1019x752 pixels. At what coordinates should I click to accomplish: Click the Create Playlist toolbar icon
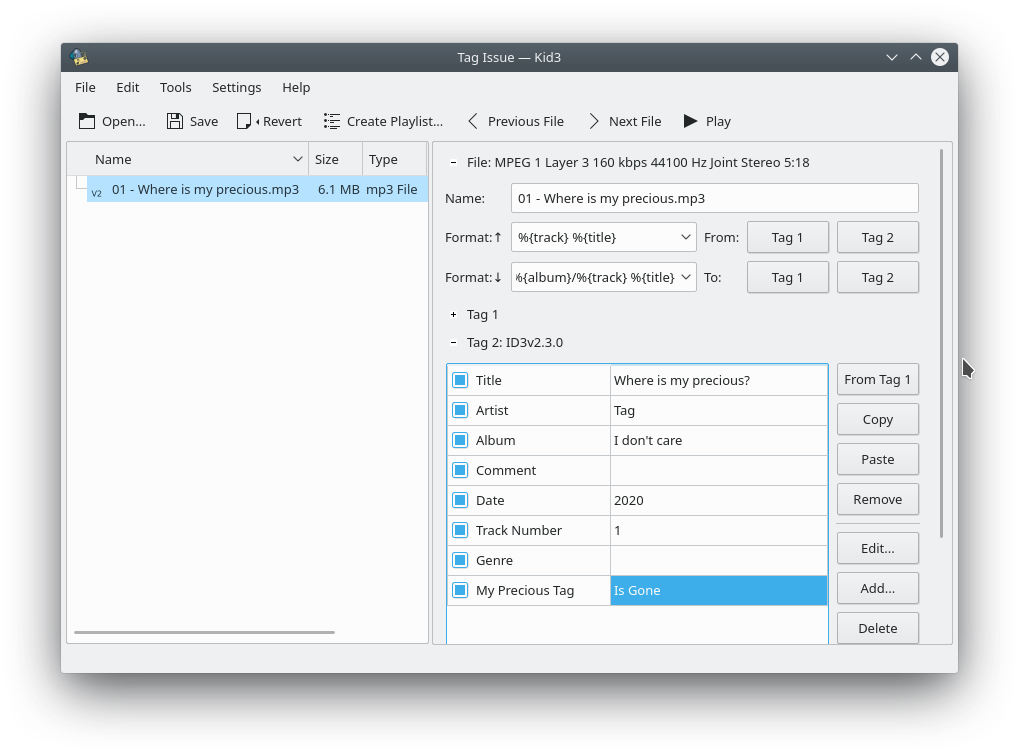coord(330,120)
